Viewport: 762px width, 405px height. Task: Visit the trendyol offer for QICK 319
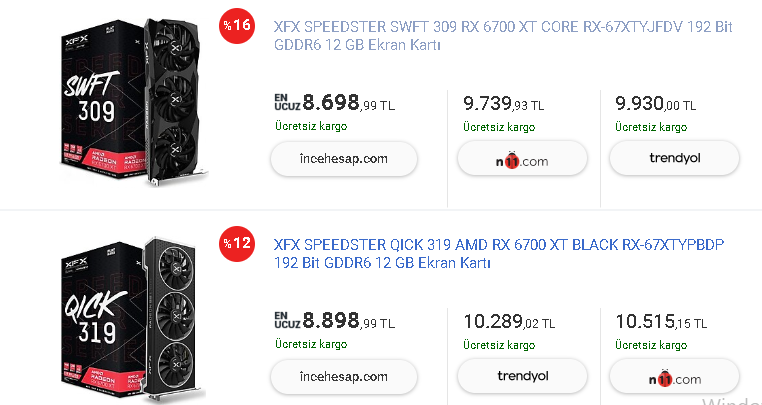(522, 376)
